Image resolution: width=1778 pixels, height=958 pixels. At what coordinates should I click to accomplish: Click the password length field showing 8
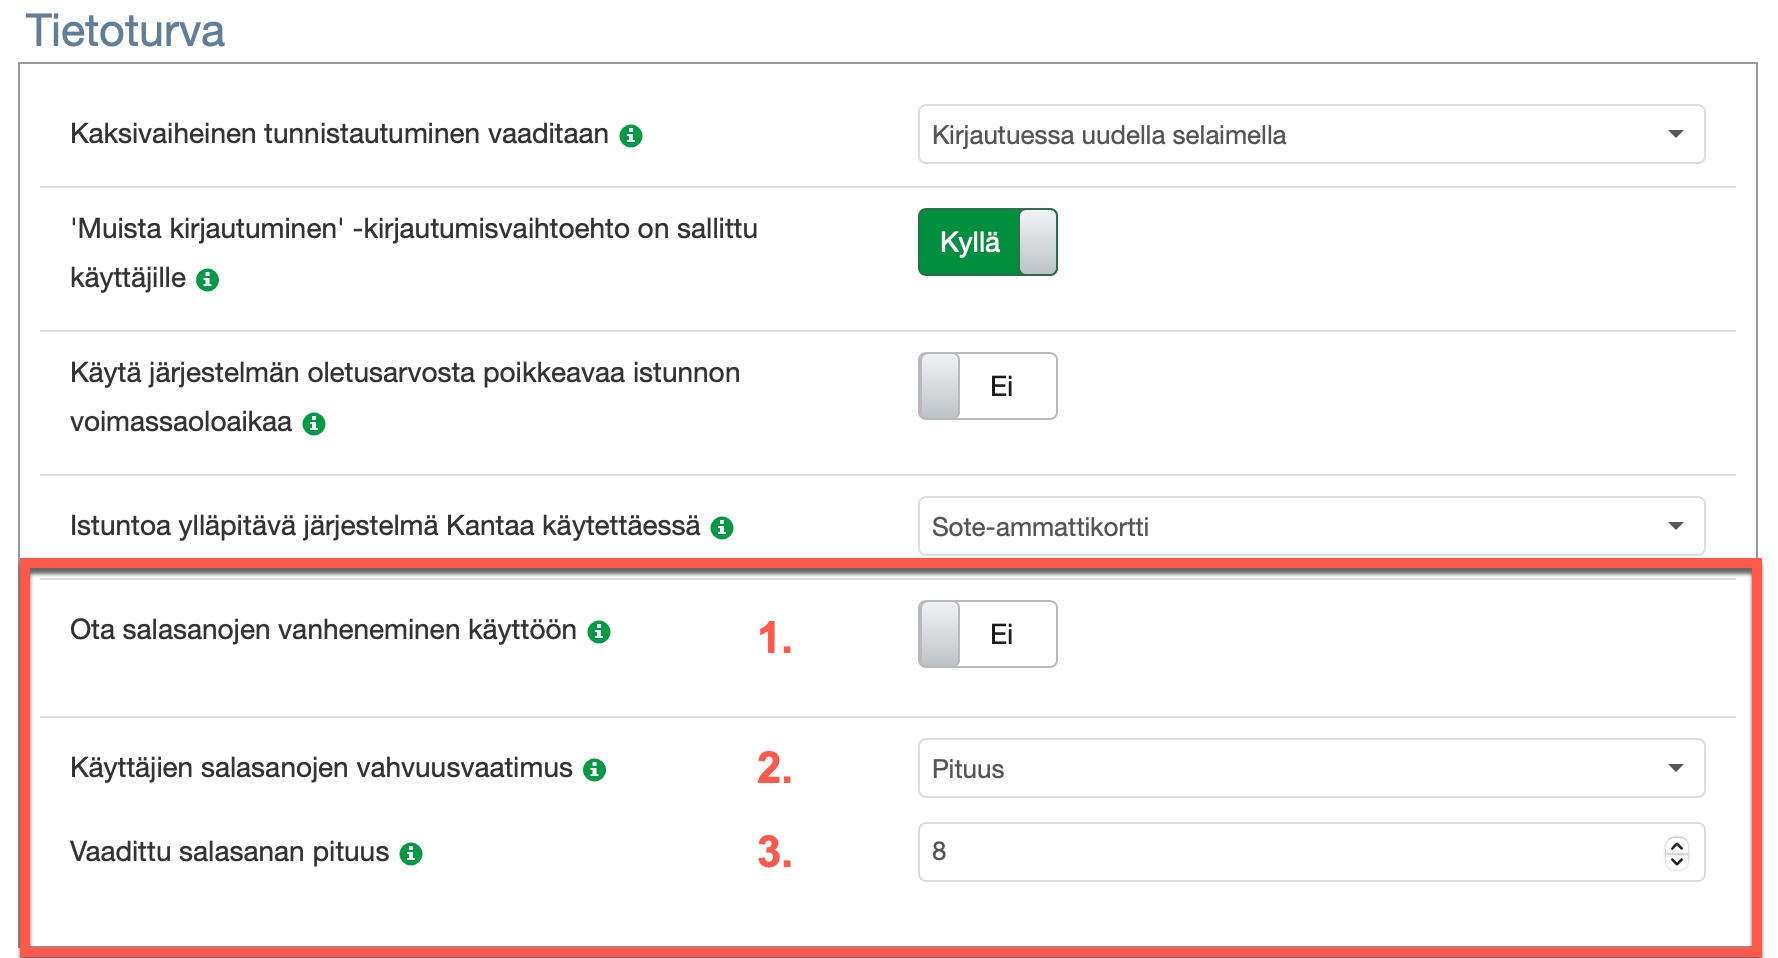[x=1280, y=852]
